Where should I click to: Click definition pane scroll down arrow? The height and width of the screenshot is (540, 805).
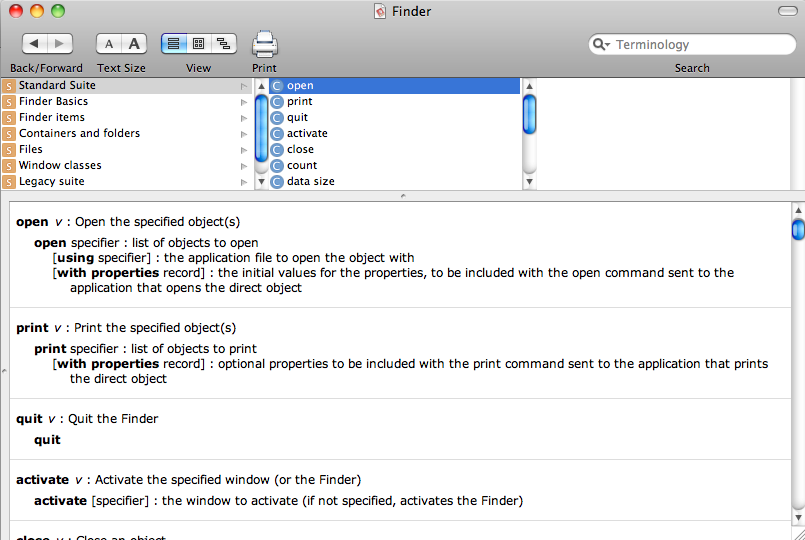click(x=798, y=517)
